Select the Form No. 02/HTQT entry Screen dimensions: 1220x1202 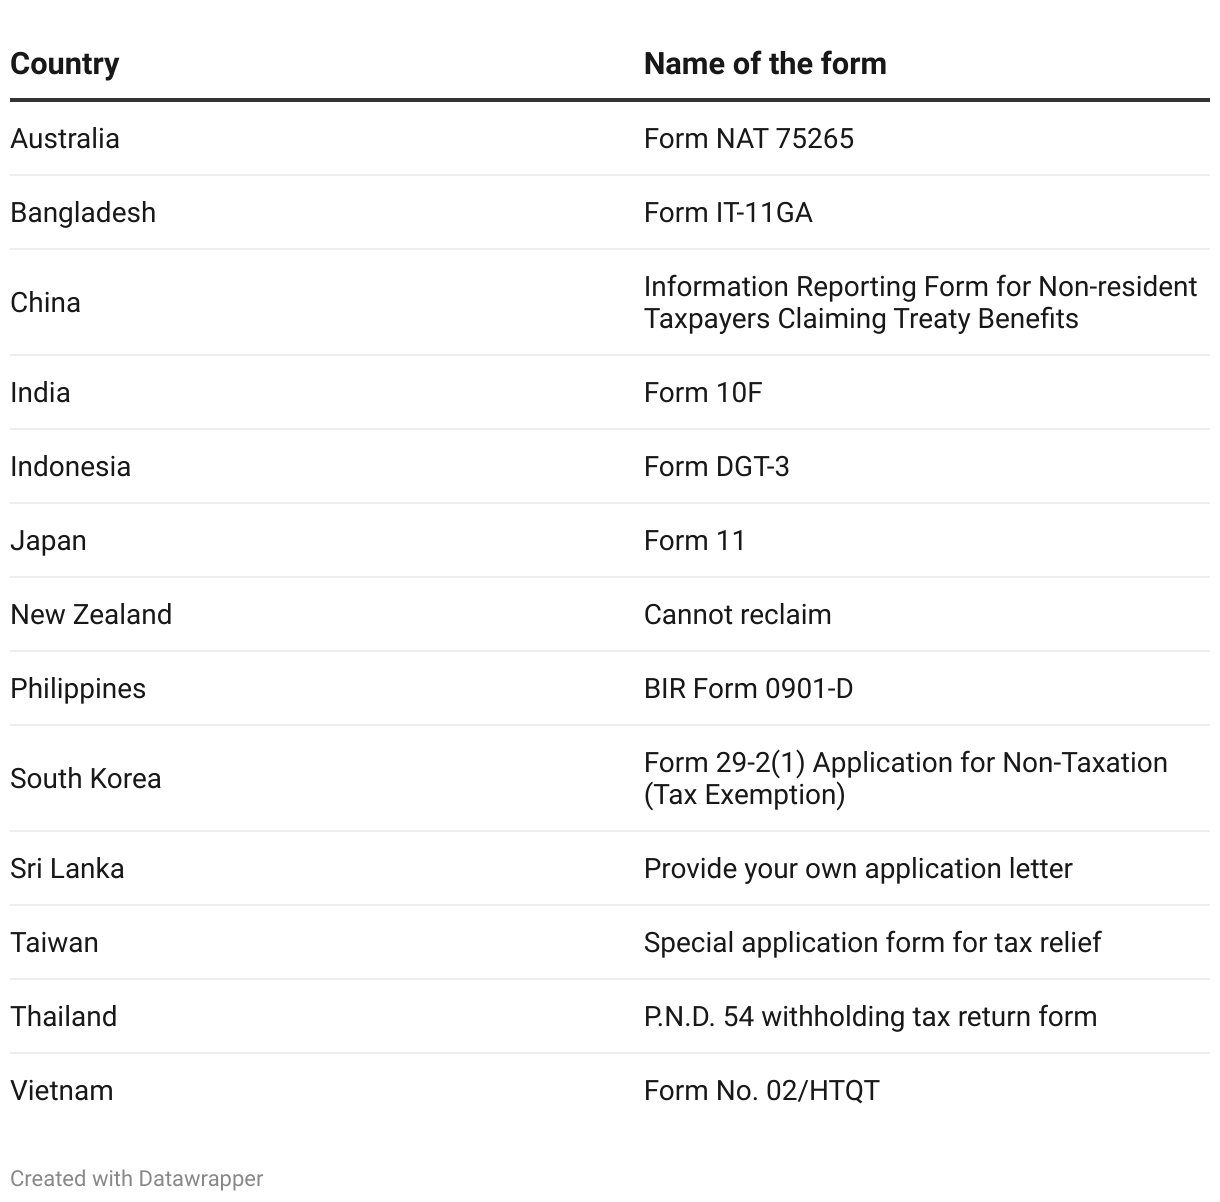pyautogui.click(x=761, y=1090)
